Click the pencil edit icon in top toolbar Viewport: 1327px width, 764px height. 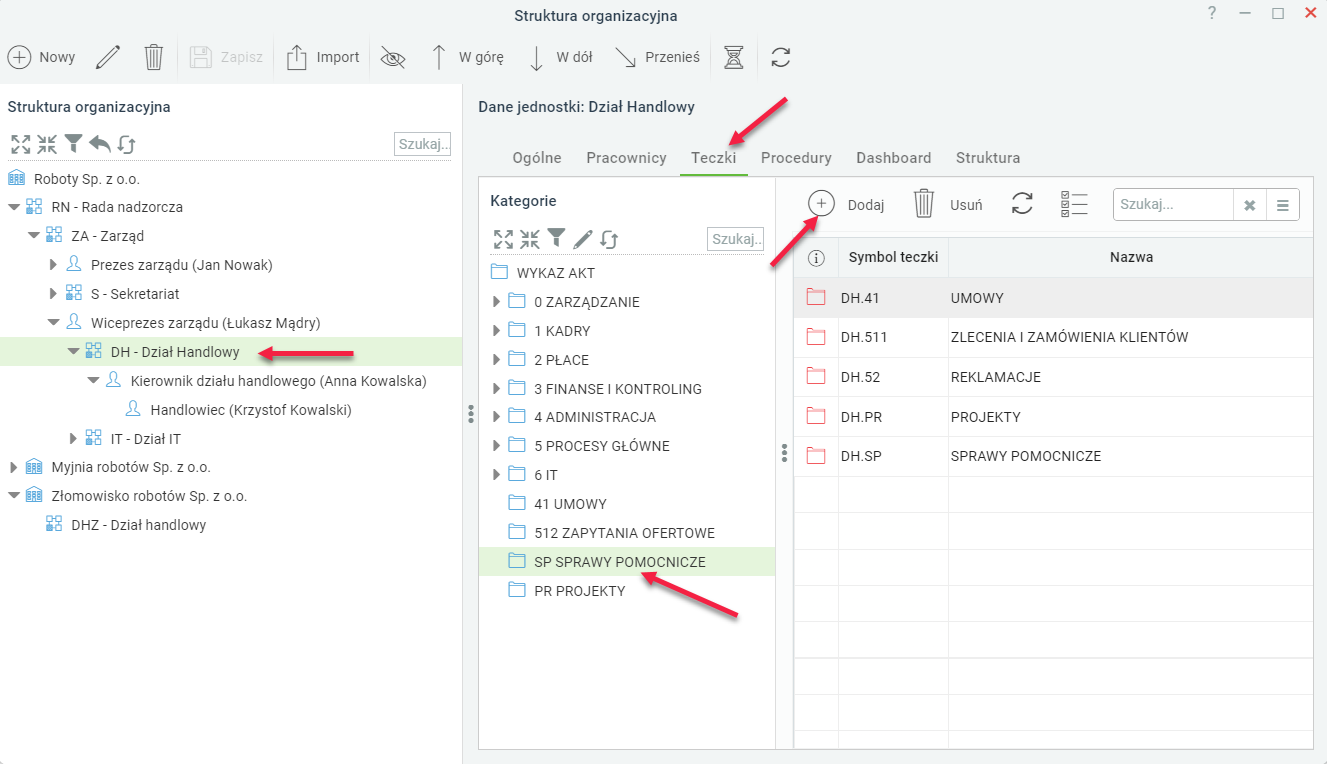(108, 57)
